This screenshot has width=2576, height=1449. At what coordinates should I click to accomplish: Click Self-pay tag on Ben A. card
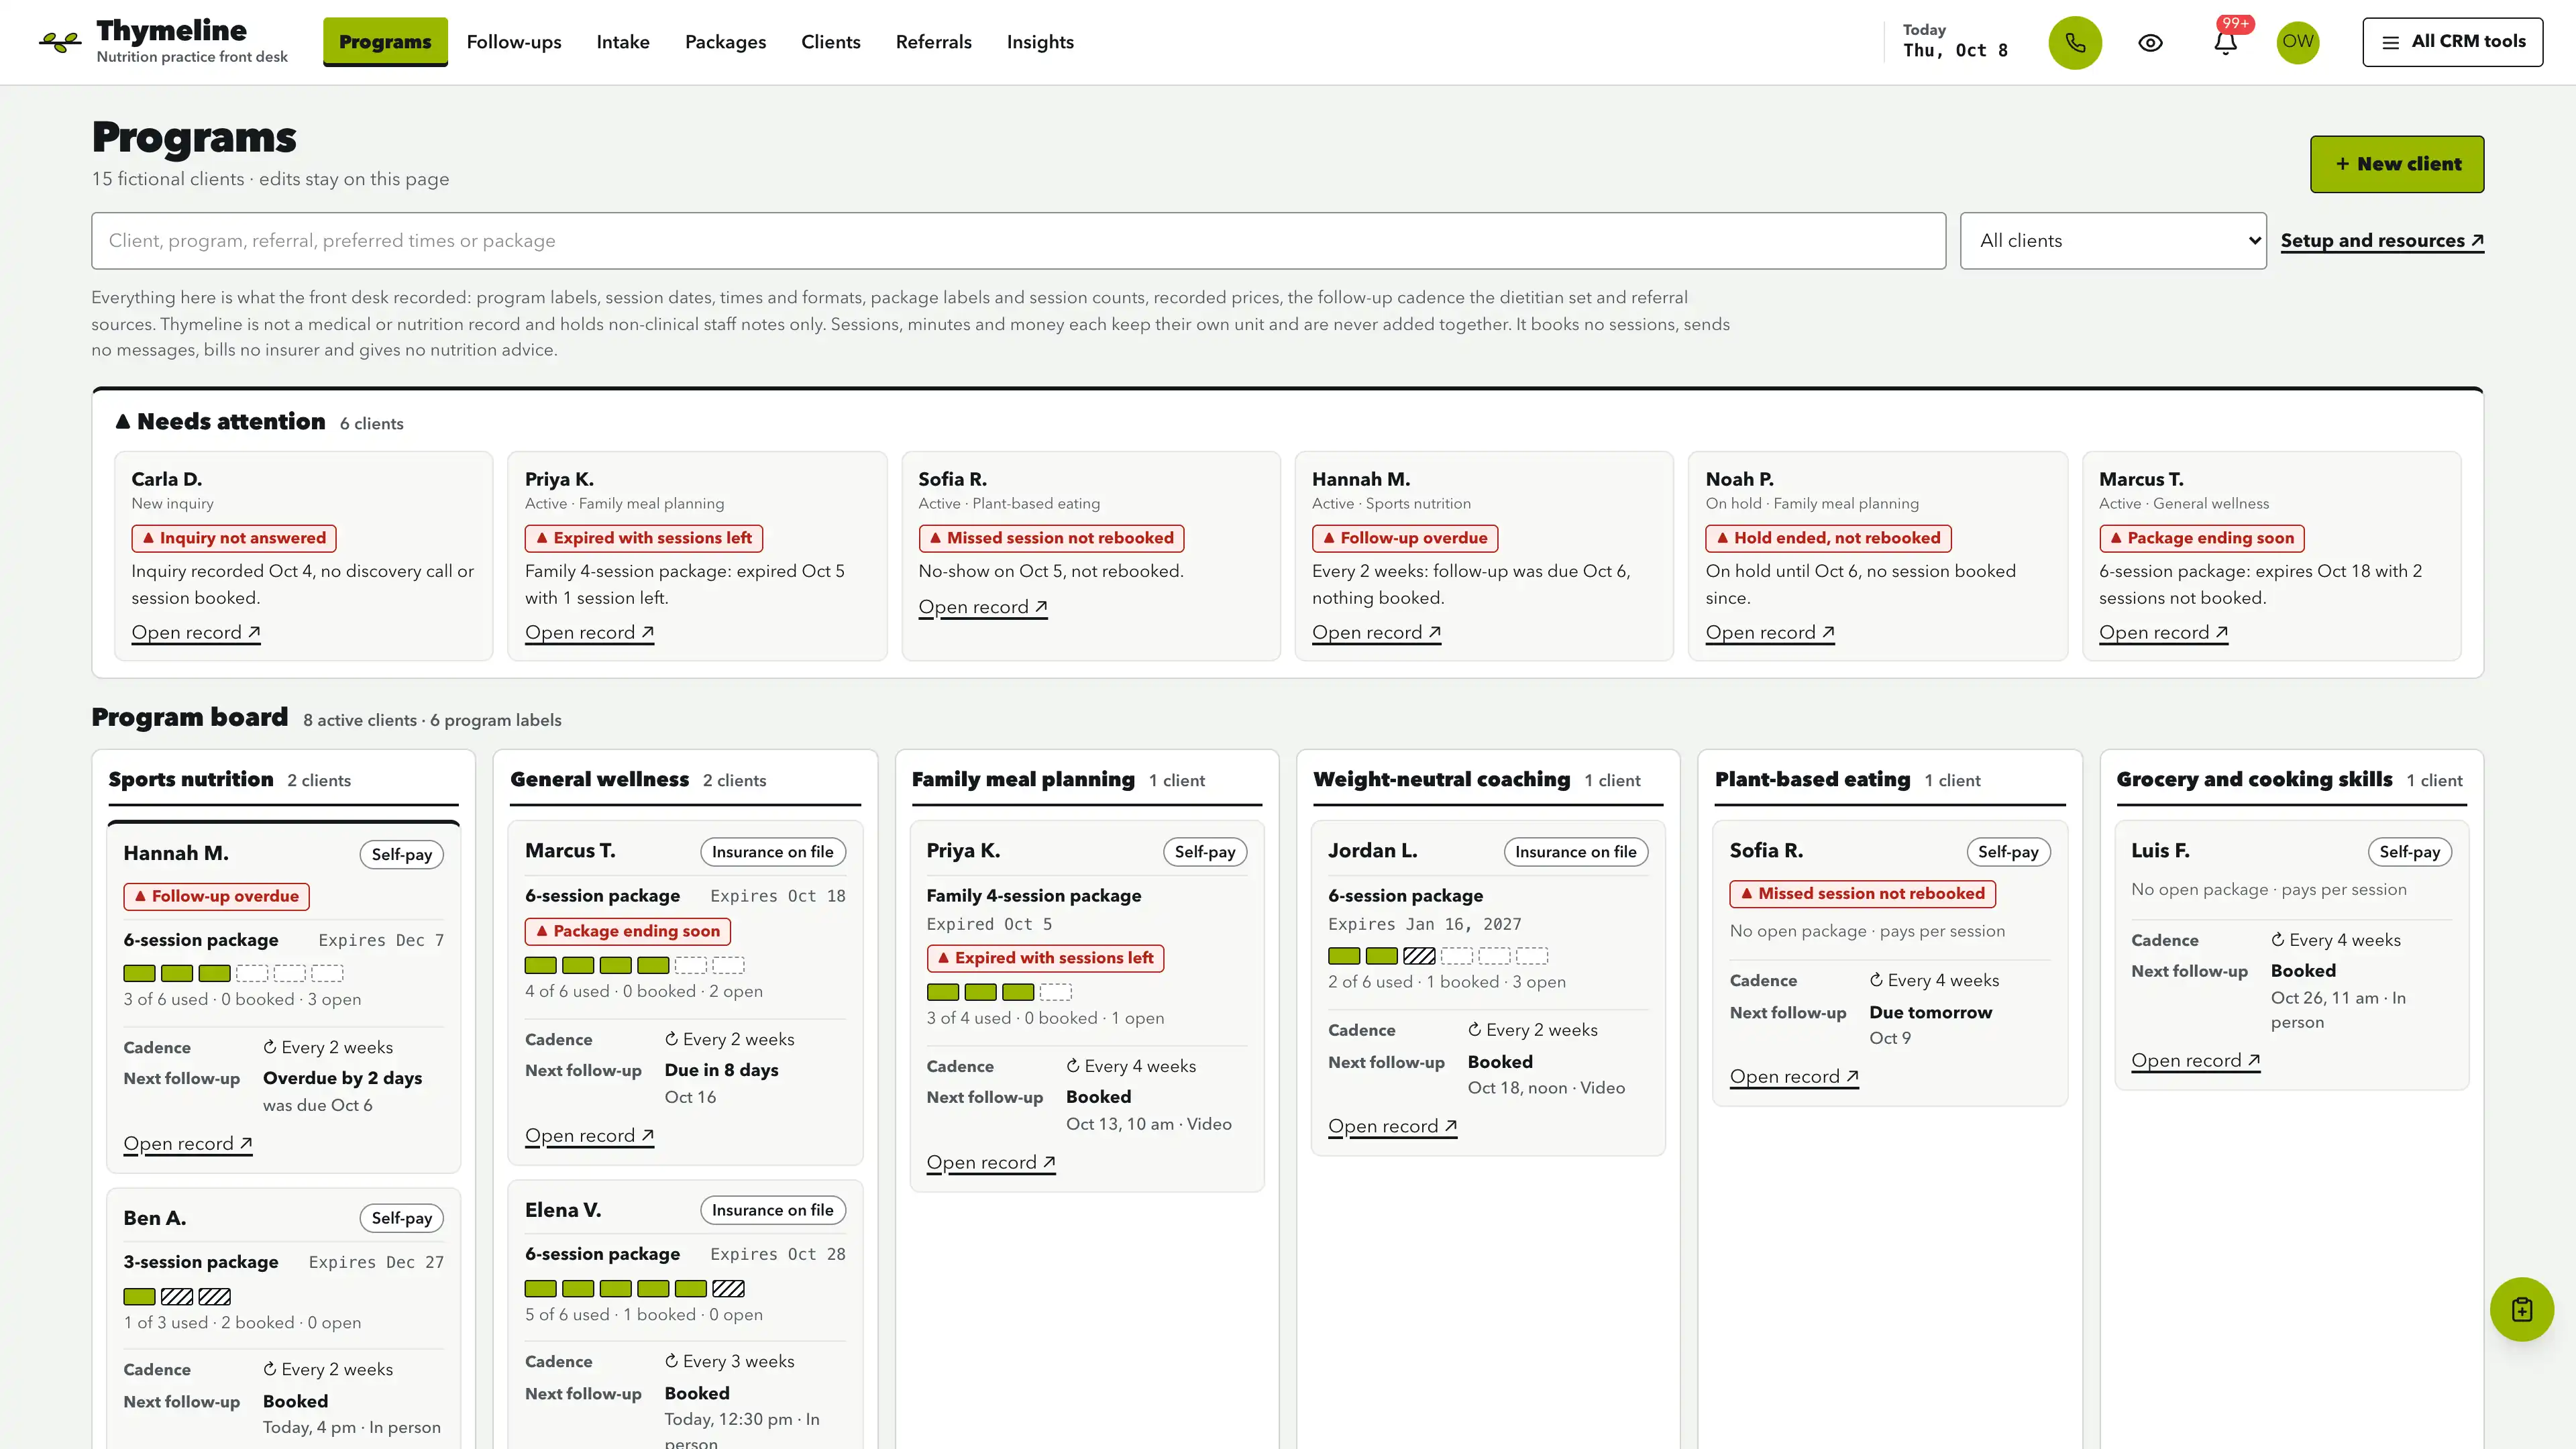pyautogui.click(x=401, y=1218)
